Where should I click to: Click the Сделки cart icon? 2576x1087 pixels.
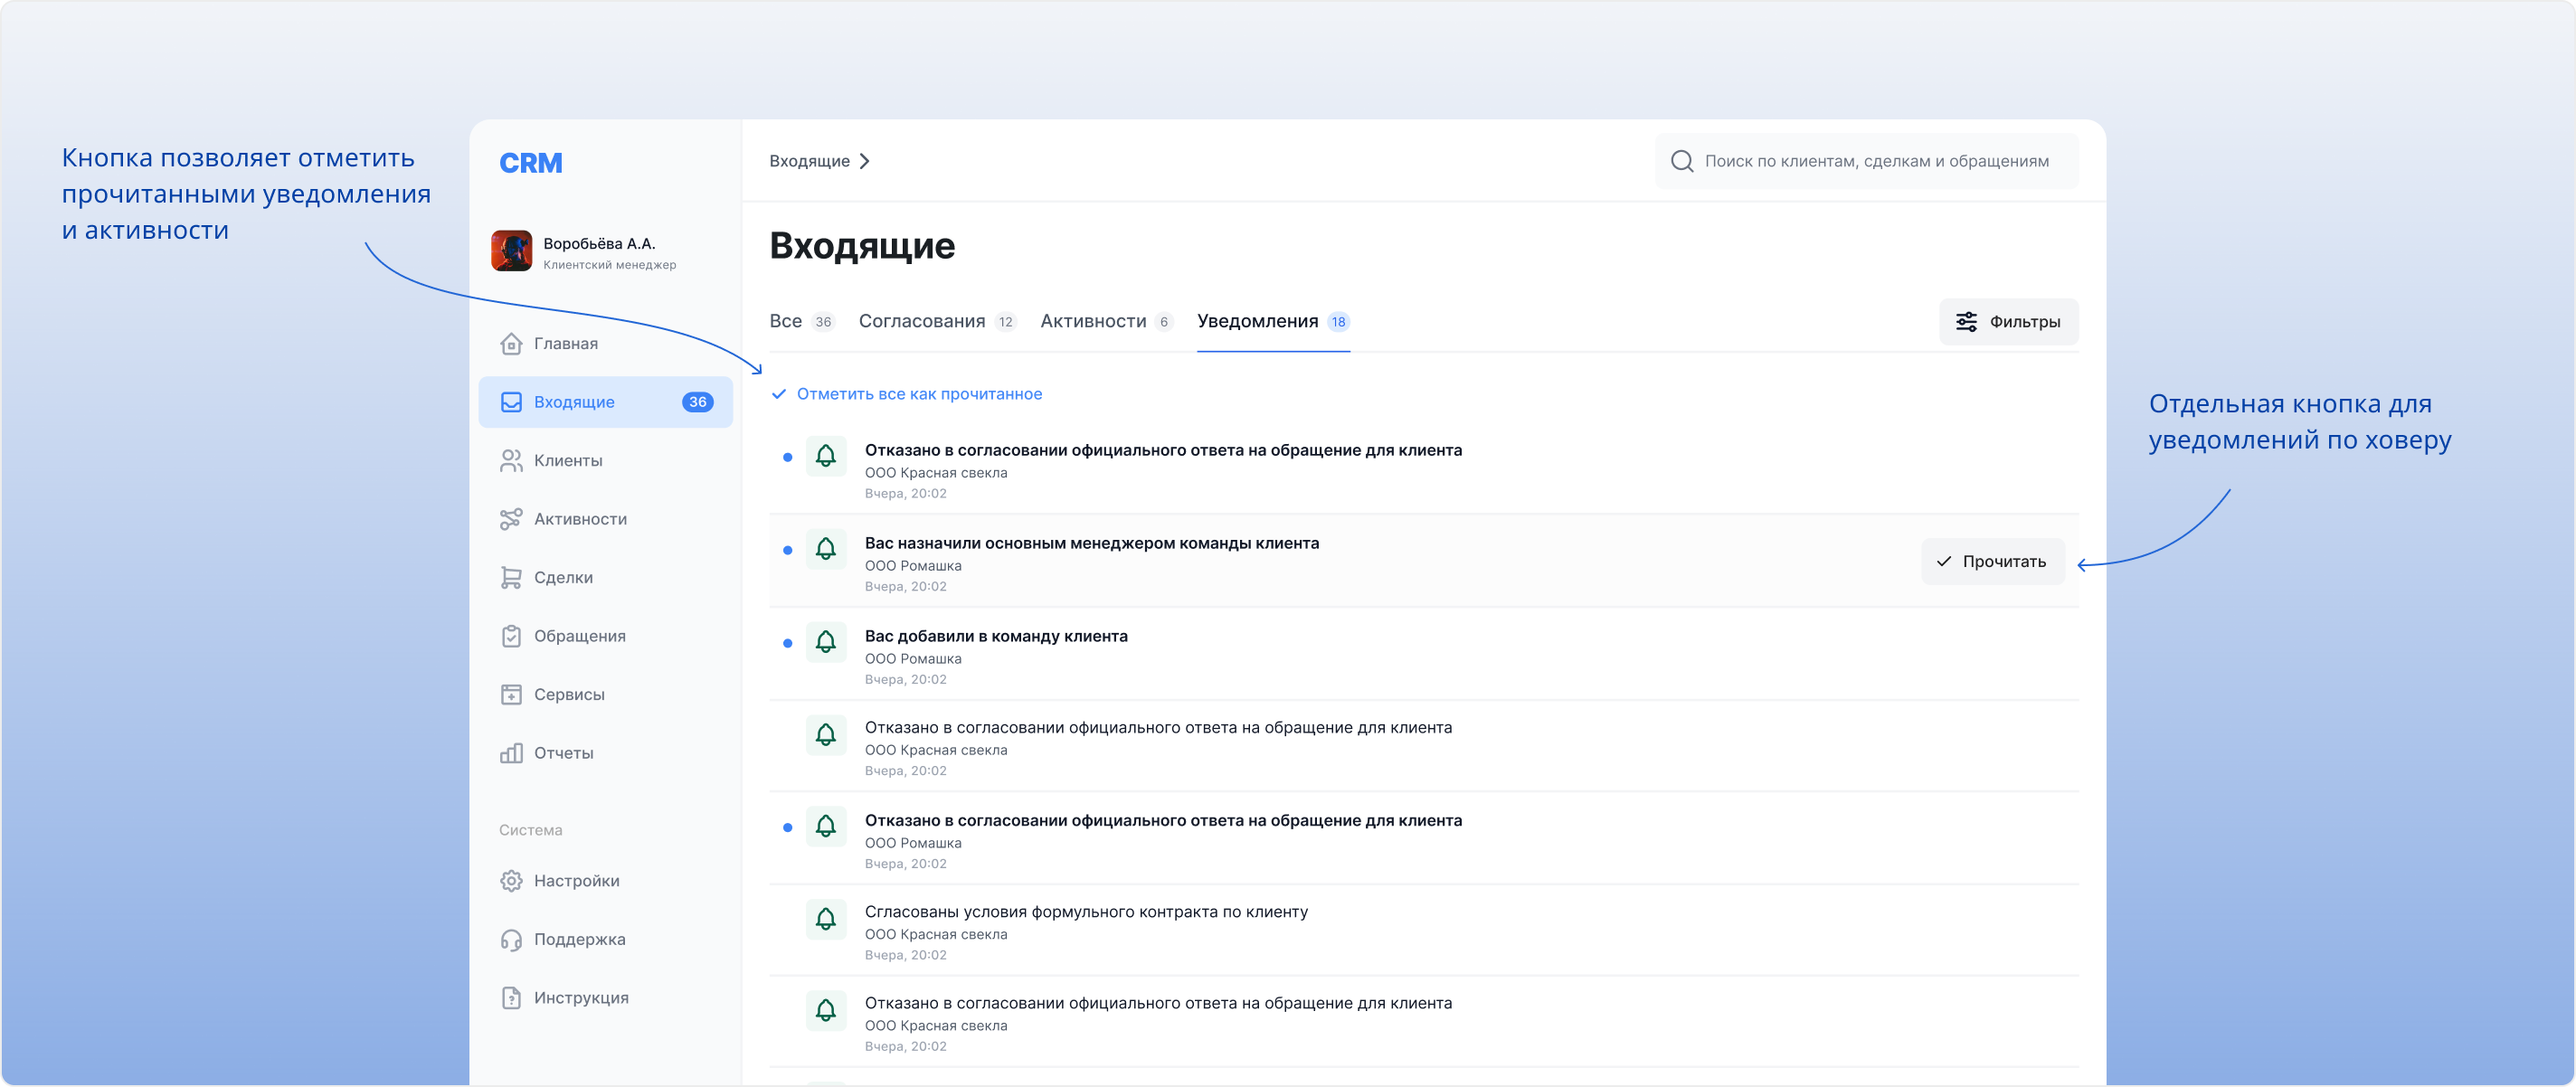[x=511, y=578]
